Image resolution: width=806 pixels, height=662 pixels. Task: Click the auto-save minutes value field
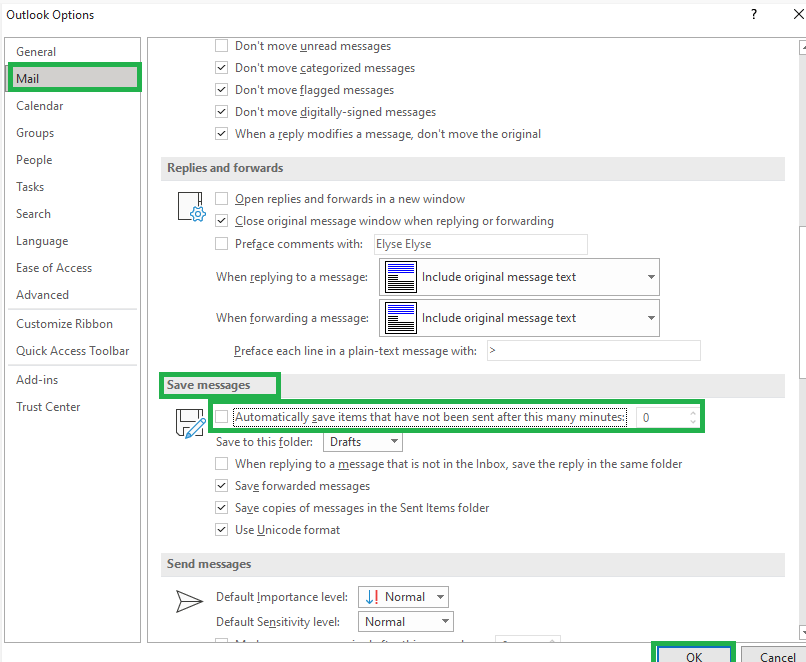[x=662, y=417]
